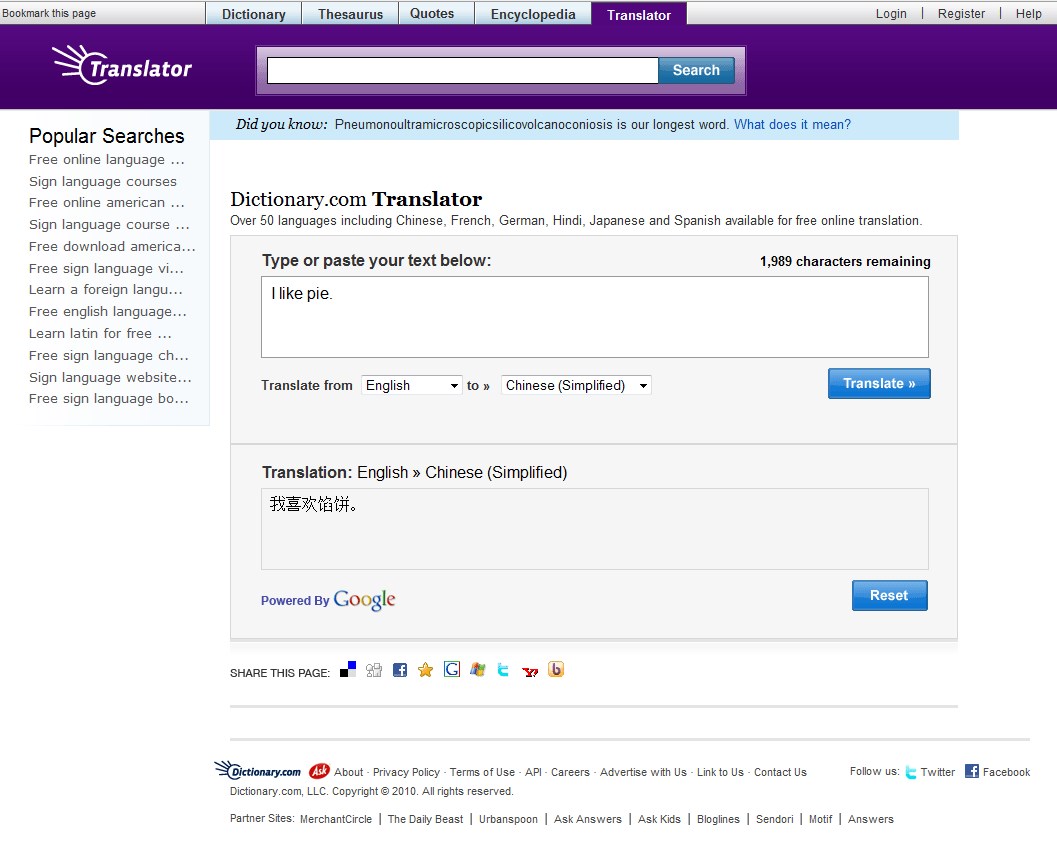This screenshot has width=1057, height=858.
Task: Click Bookmark this page link
Action: pos(49,13)
